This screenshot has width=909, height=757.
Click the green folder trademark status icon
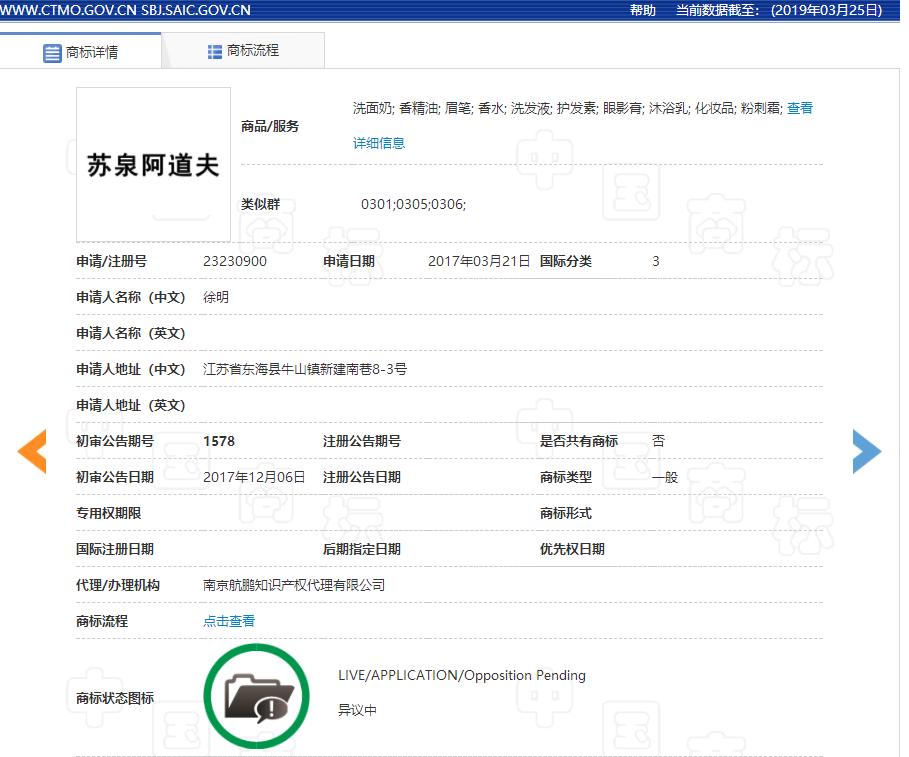pos(256,696)
